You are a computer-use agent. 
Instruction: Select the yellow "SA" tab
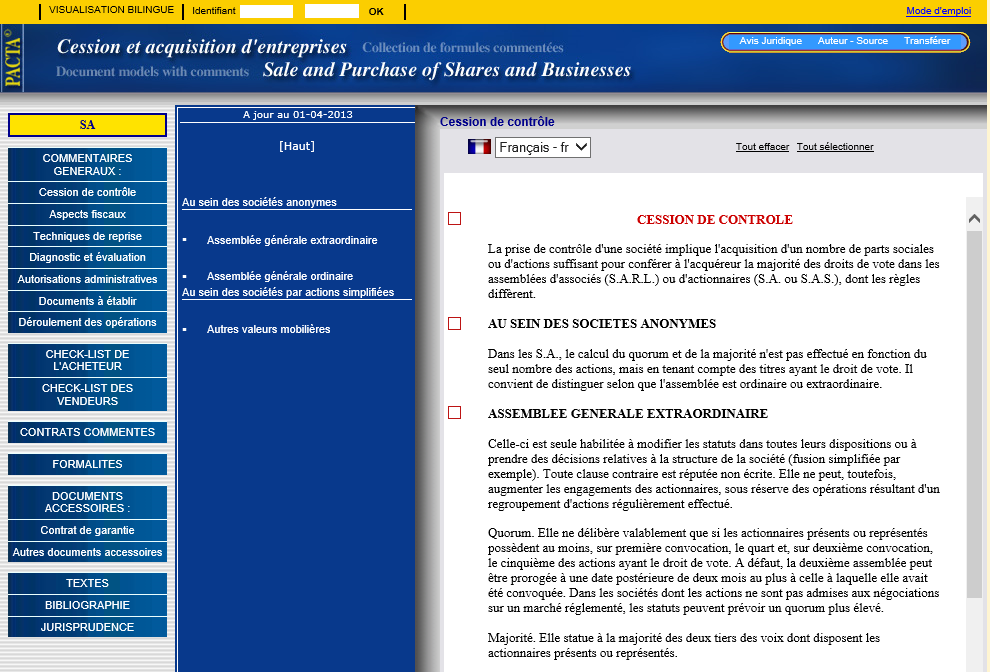click(86, 125)
